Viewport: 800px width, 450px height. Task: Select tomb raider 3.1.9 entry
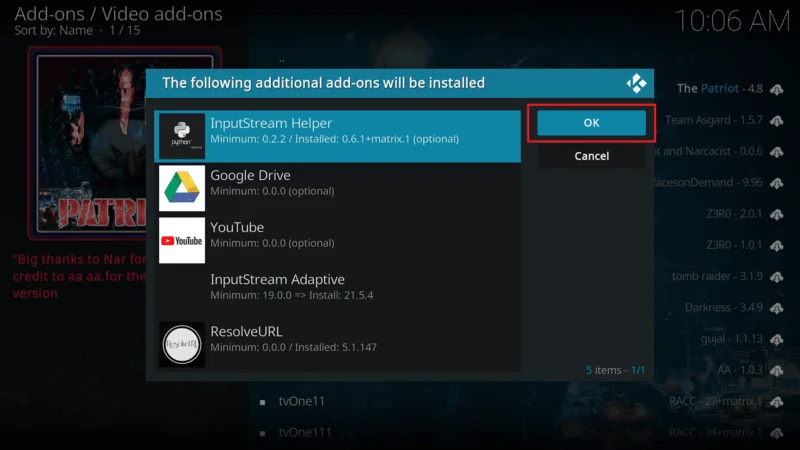coord(717,276)
